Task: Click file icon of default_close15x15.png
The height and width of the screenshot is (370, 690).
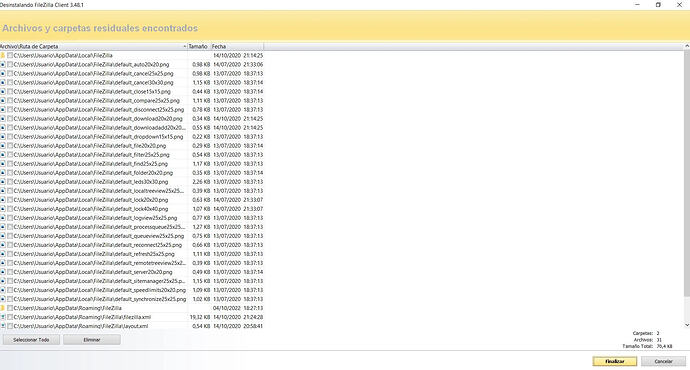Action: point(3,92)
